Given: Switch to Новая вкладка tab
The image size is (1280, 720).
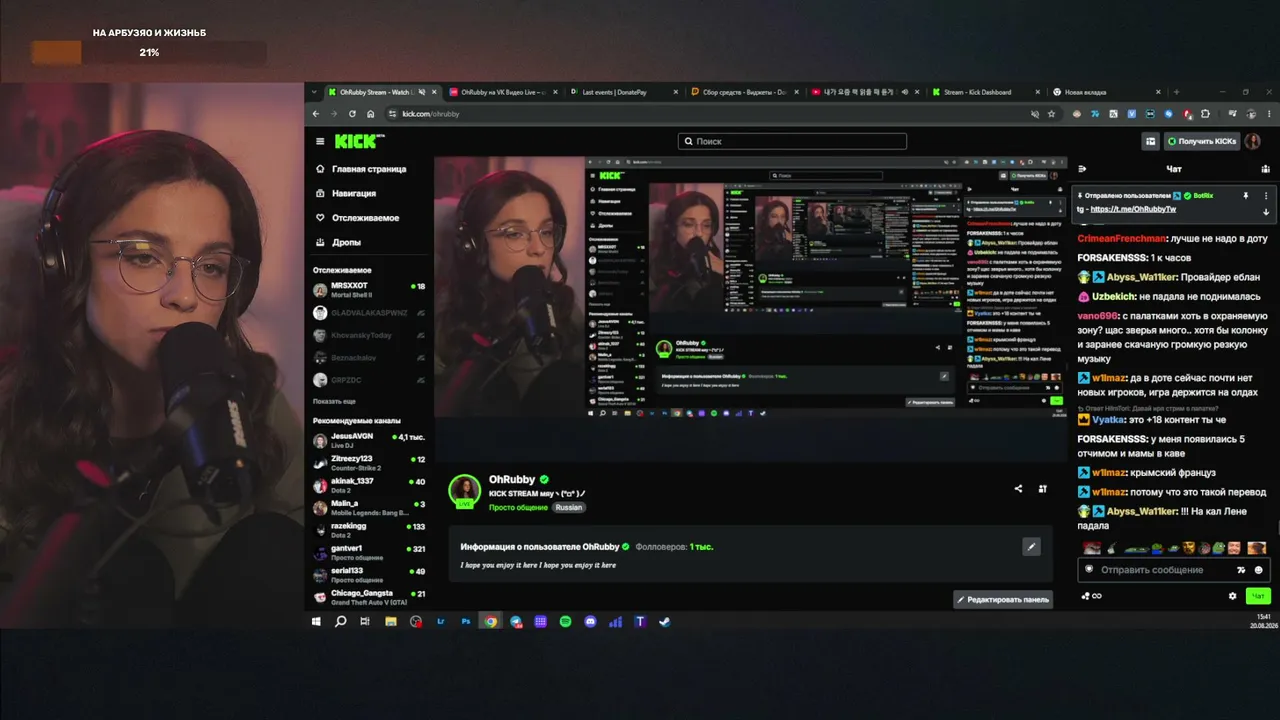Looking at the screenshot, I should click(1106, 92).
